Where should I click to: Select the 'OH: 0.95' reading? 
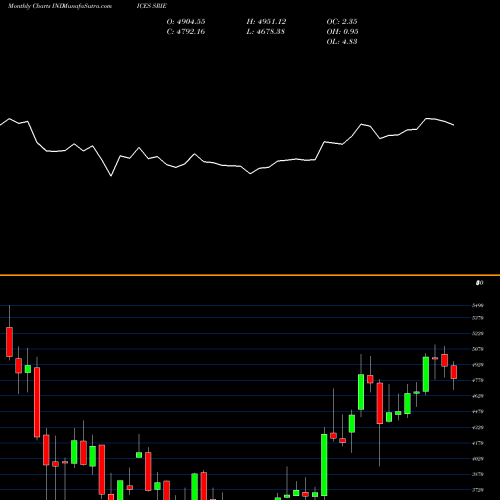(x=342, y=32)
